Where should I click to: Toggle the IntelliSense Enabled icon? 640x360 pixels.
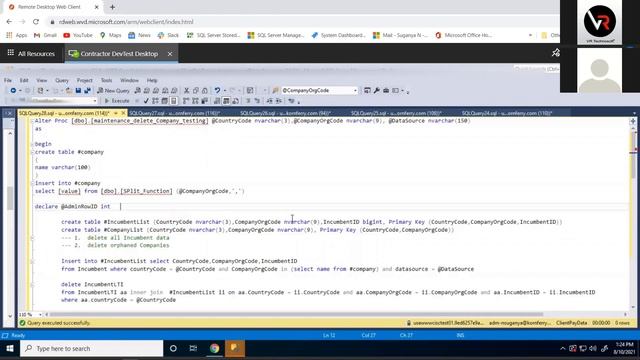click(x=173, y=101)
